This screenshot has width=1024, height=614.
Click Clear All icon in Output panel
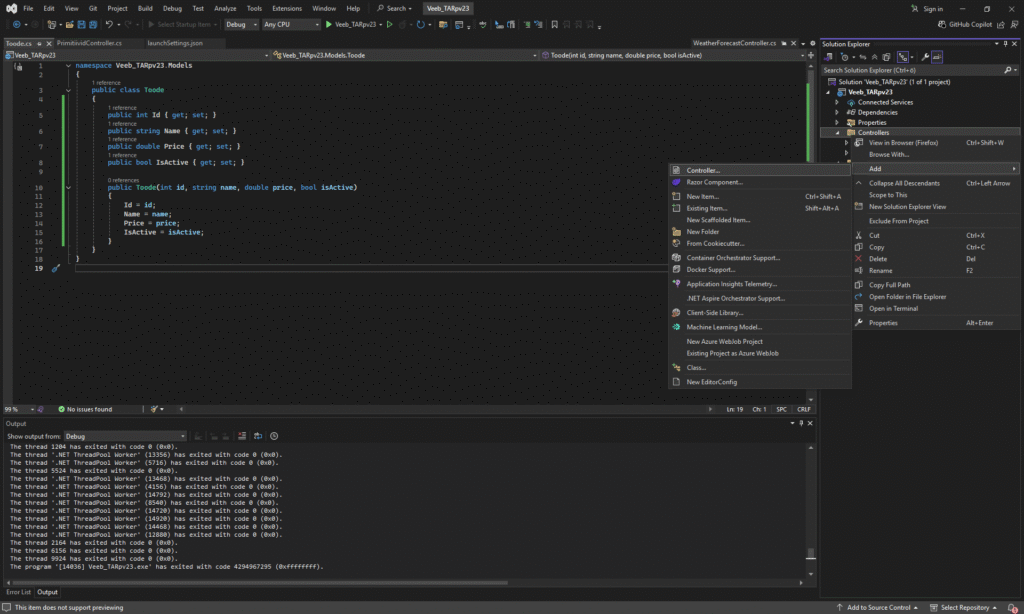click(x=243, y=436)
